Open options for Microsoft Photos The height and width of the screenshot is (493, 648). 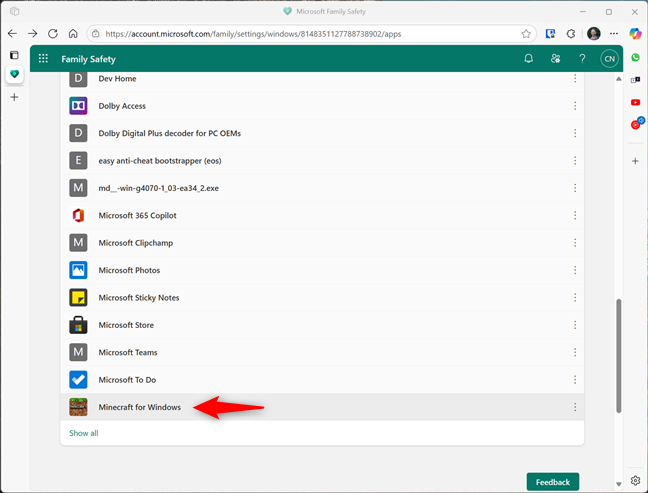point(575,270)
